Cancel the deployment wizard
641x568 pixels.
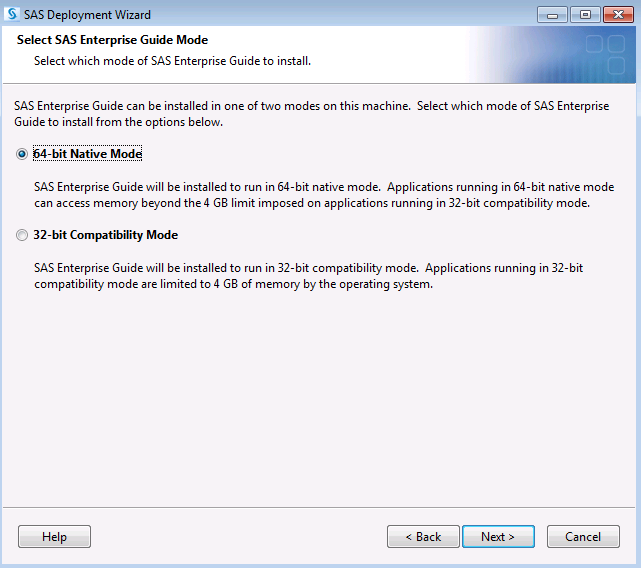pyautogui.click(x=583, y=537)
